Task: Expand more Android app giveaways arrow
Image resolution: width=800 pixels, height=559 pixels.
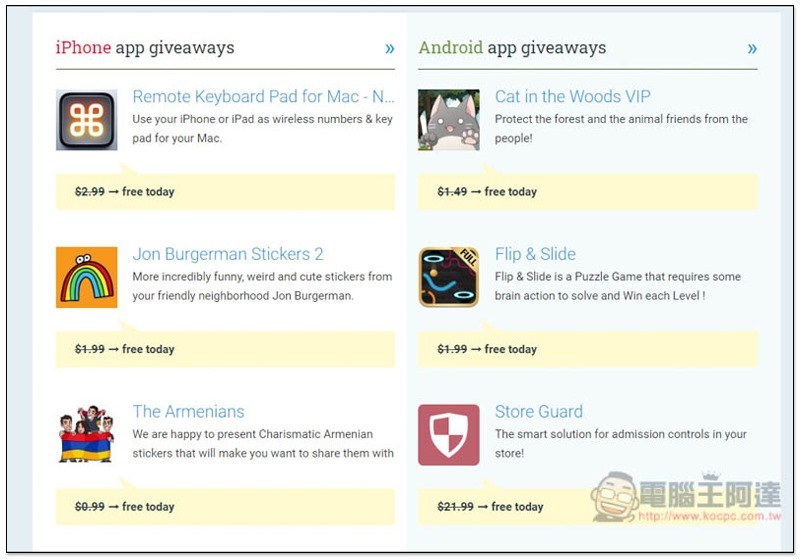Action: tap(752, 48)
